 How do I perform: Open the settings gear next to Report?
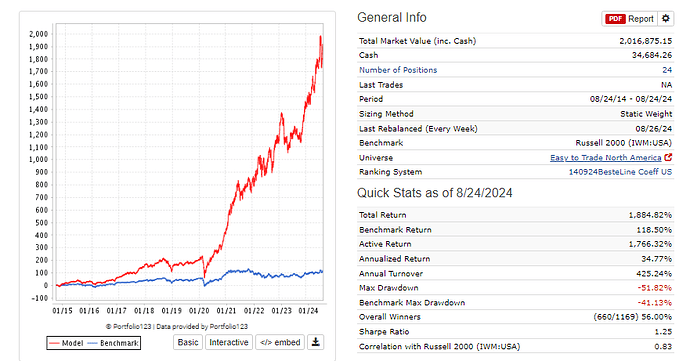(665, 18)
